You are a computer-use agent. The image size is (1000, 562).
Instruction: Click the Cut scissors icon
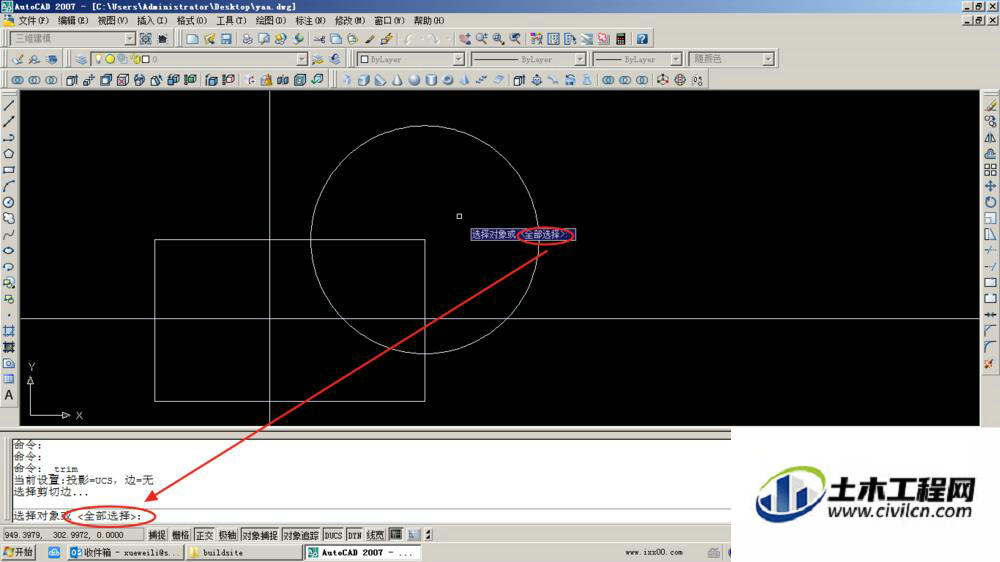[319, 39]
